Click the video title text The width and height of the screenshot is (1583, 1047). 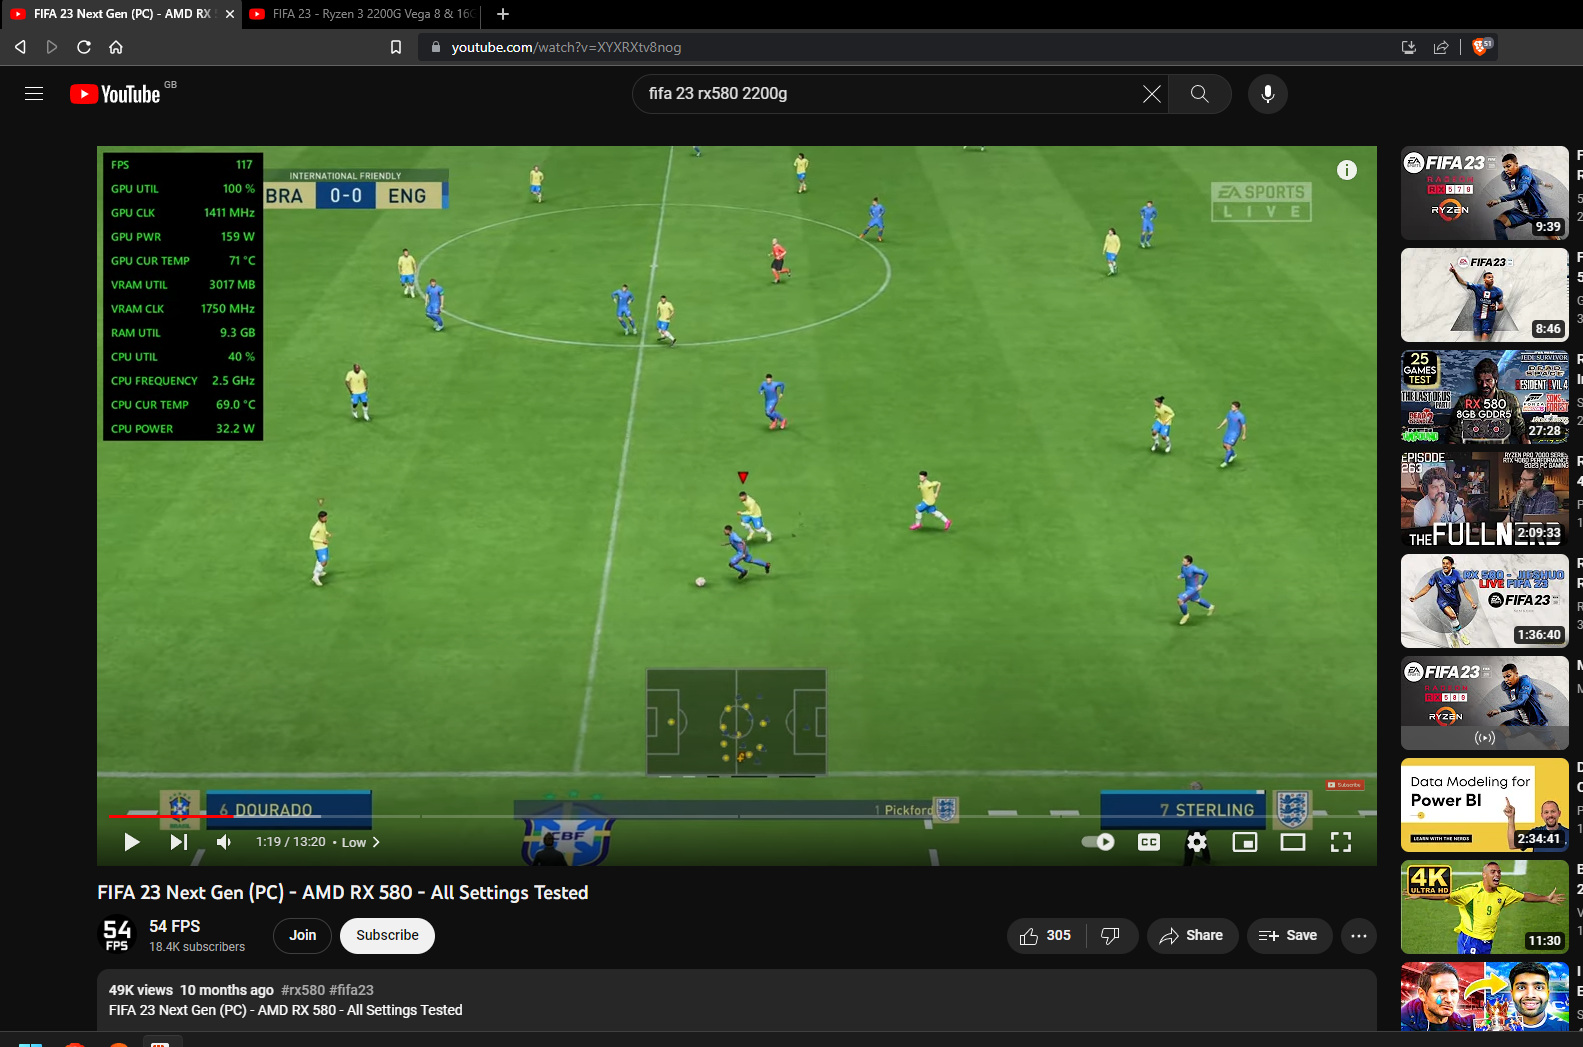click(342, 892)
